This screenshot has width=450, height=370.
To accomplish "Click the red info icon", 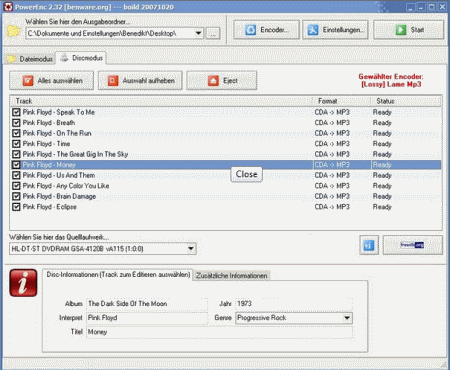I will (23, 283).
